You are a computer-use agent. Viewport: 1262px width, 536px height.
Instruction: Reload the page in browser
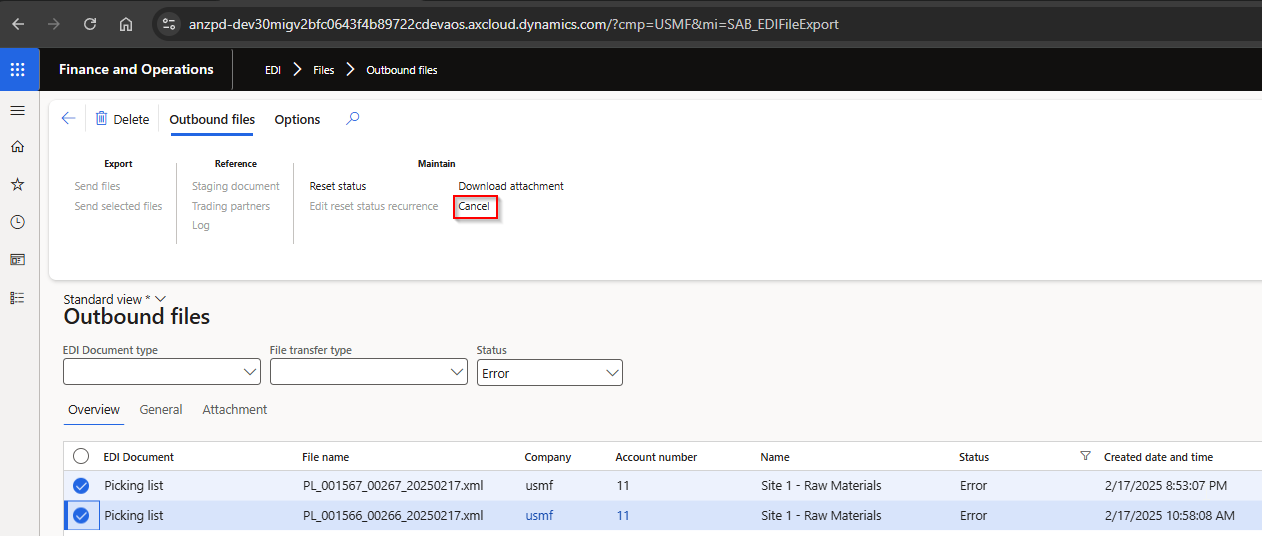(90, 24)
